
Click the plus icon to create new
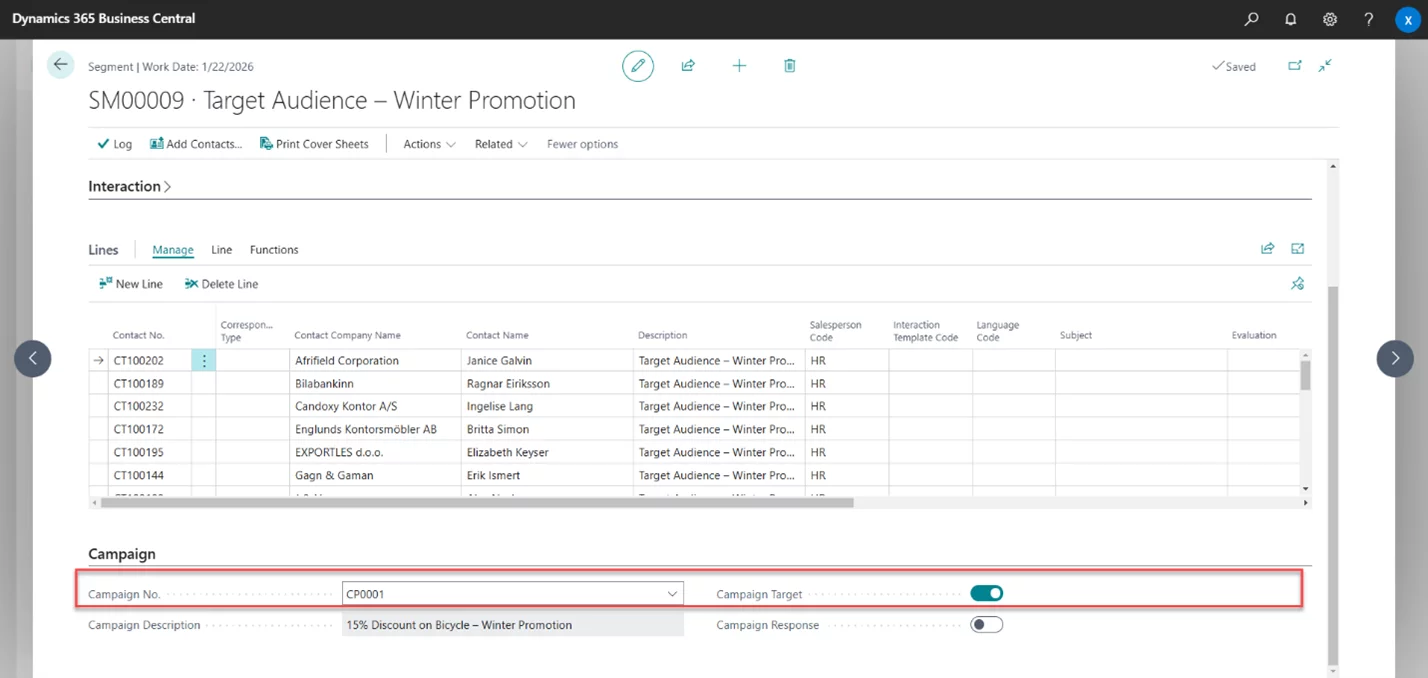739,66
